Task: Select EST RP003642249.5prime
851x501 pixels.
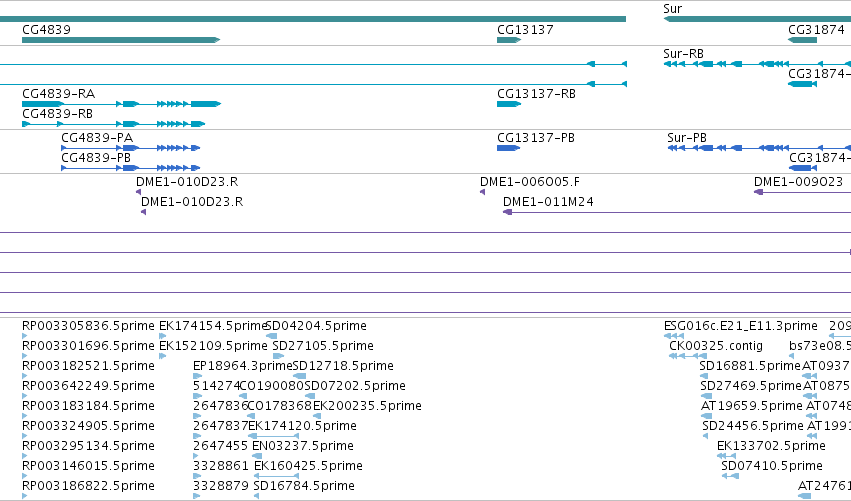Action: point(88,386)
